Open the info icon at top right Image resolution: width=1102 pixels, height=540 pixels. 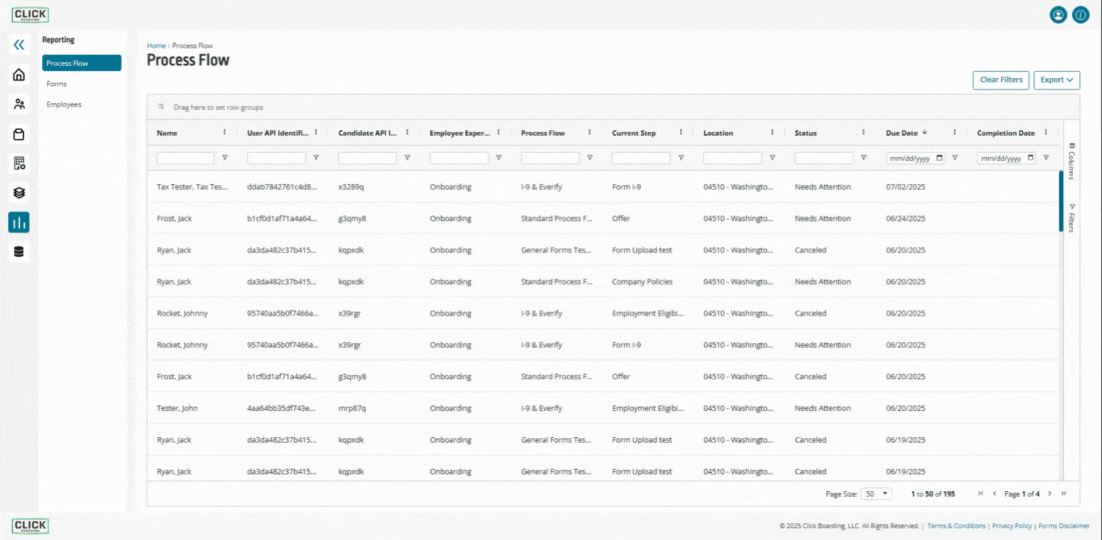pos(1080,14)
